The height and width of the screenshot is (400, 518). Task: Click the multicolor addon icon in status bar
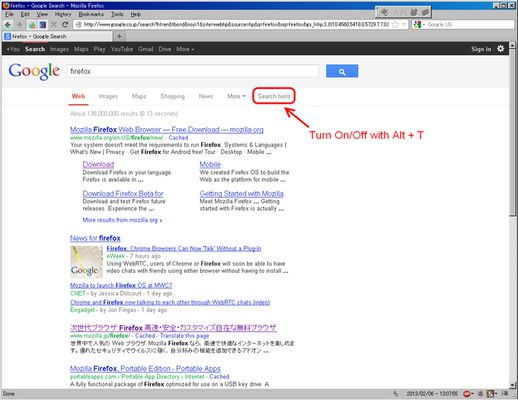coord(490,394)
